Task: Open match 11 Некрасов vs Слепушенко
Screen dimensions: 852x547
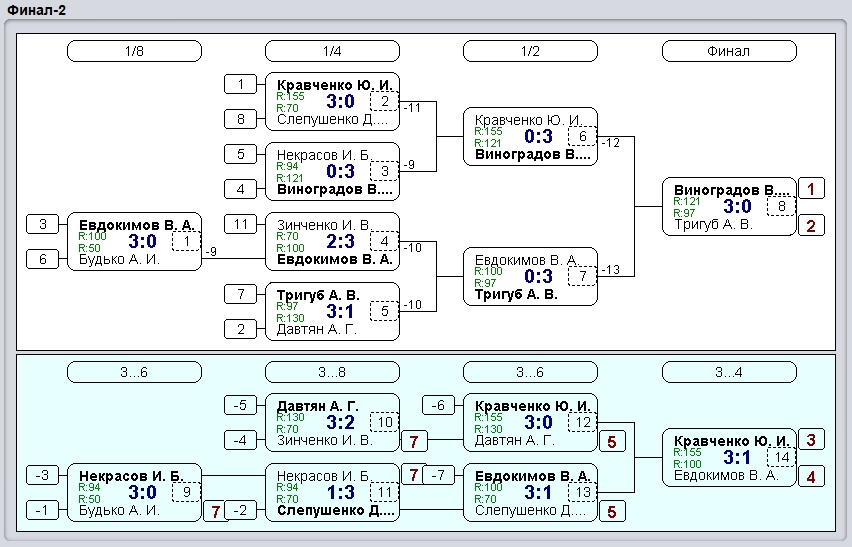Action: (x=332, y=493)
